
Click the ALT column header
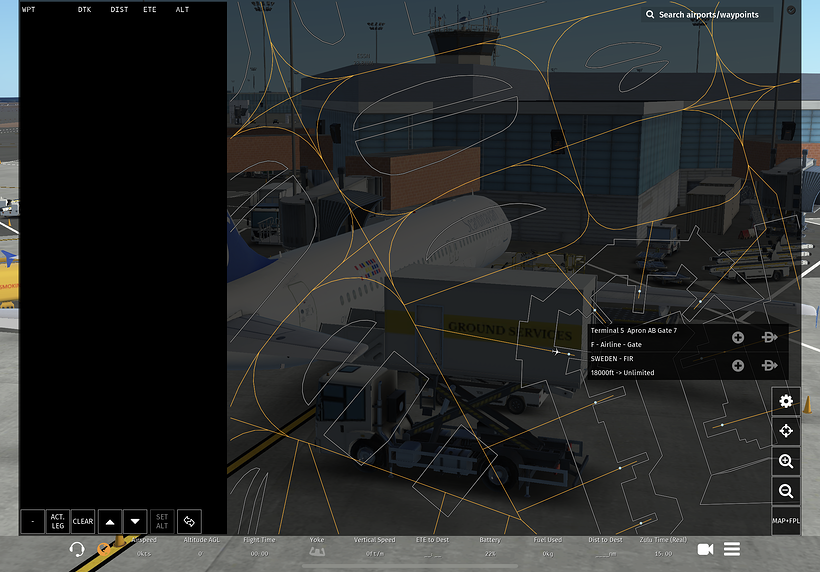tap(183, 9)
